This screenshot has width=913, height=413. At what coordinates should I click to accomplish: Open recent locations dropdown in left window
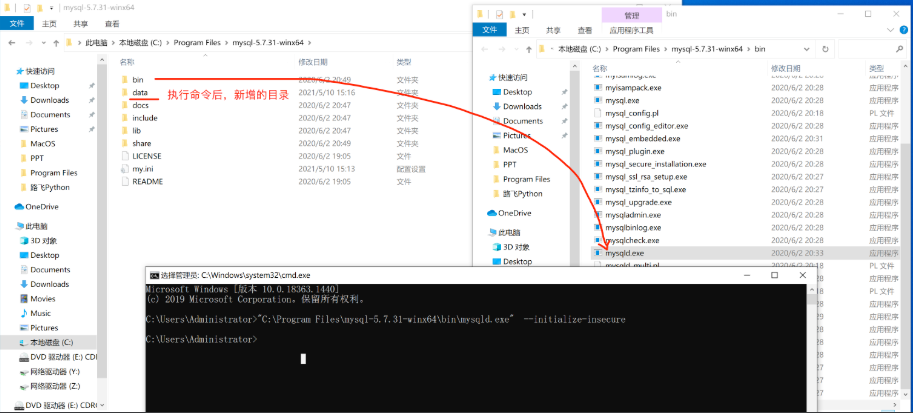click(43, 43)
